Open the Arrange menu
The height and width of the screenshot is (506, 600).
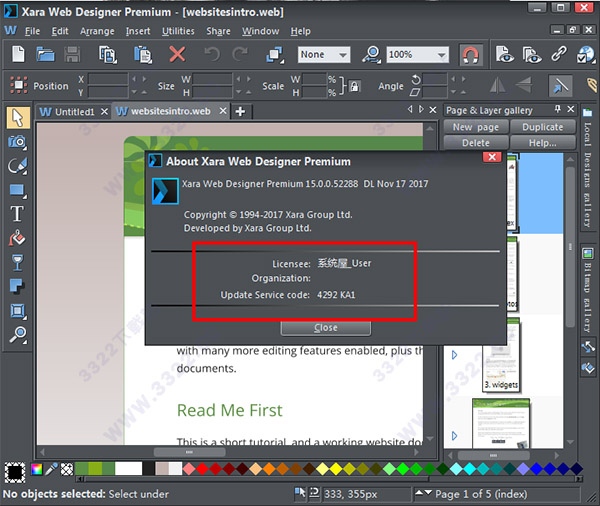[x=97, y=31]
